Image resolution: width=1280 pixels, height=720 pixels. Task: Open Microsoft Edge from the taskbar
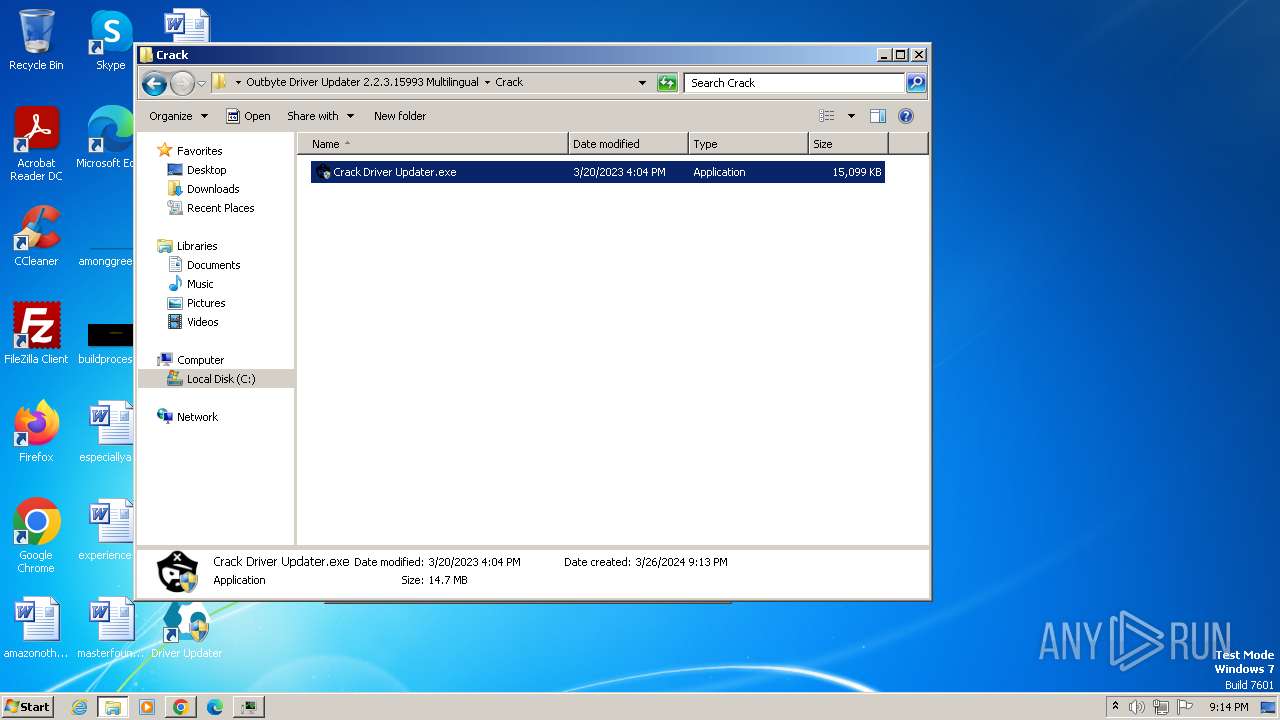tap(215, 707)
